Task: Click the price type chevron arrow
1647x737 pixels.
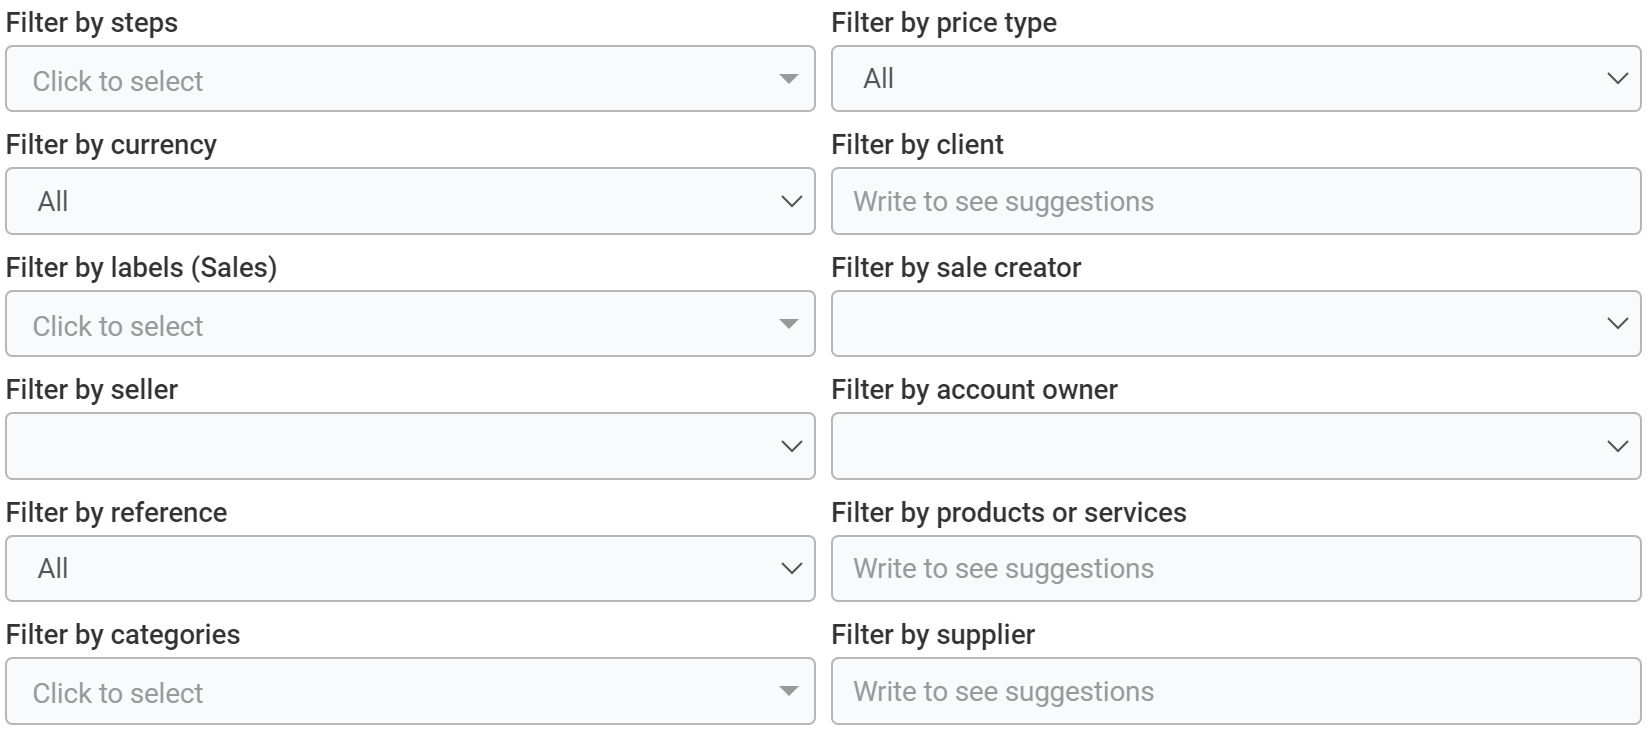Action: coord(1617,79)
